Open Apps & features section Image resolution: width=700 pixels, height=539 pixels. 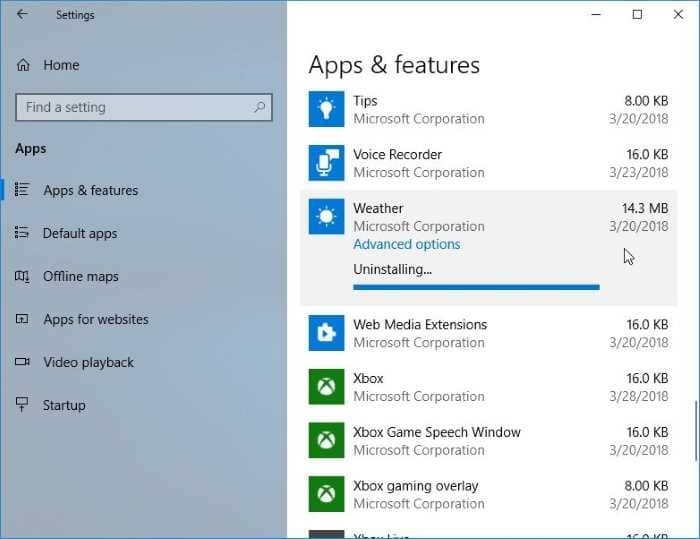[90, 190]
